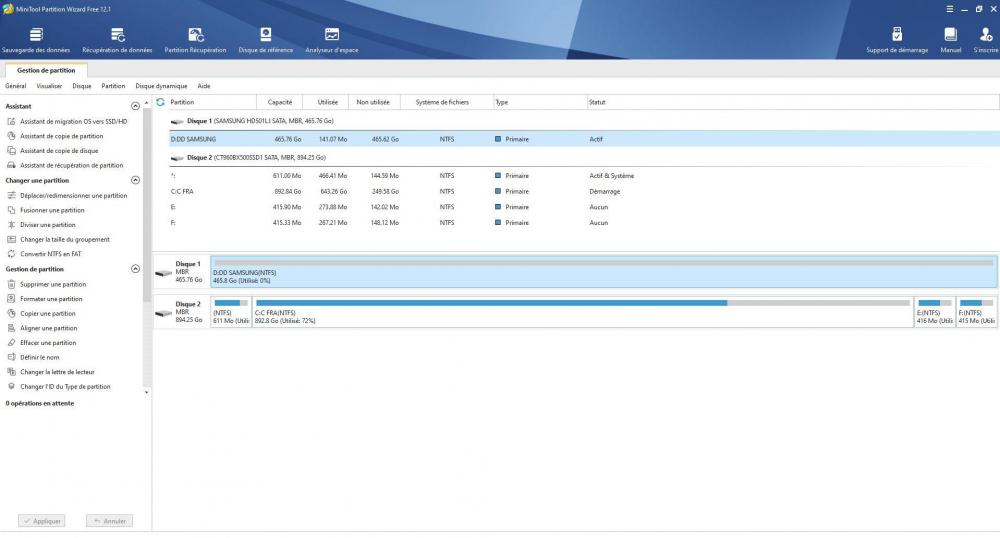Select Disque 1 MBR label in disk map
Image resolution: width=1000 pixels, height=538 pixels.
coord(182,272)
